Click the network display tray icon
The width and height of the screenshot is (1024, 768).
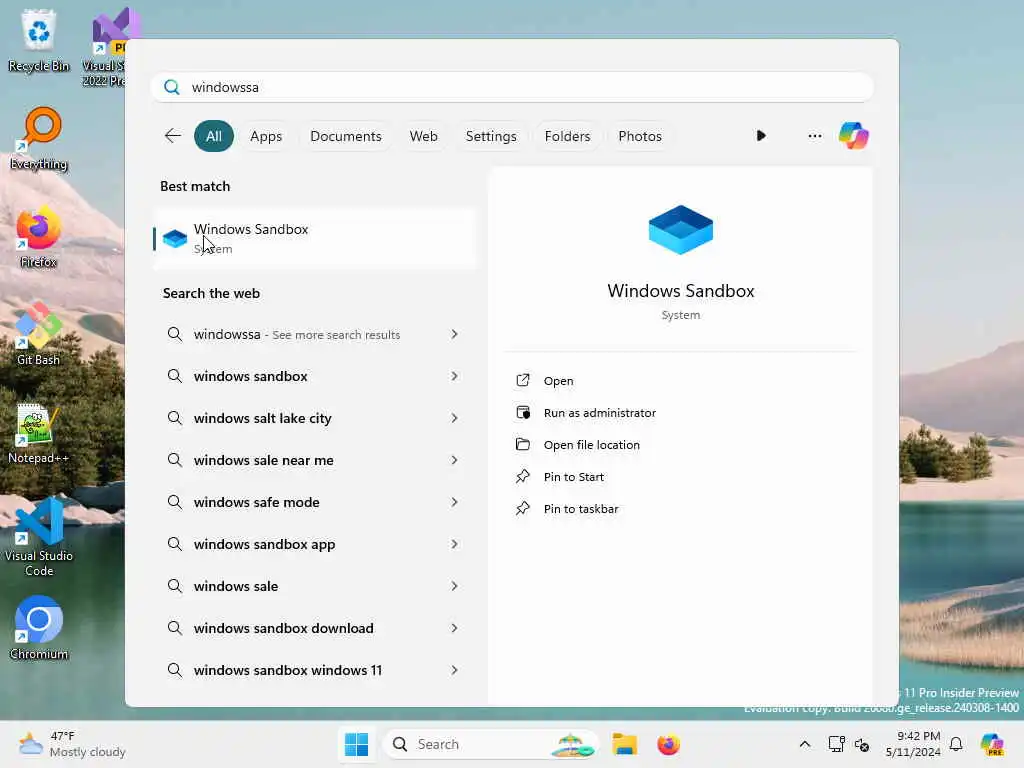[x=837, y=744]
